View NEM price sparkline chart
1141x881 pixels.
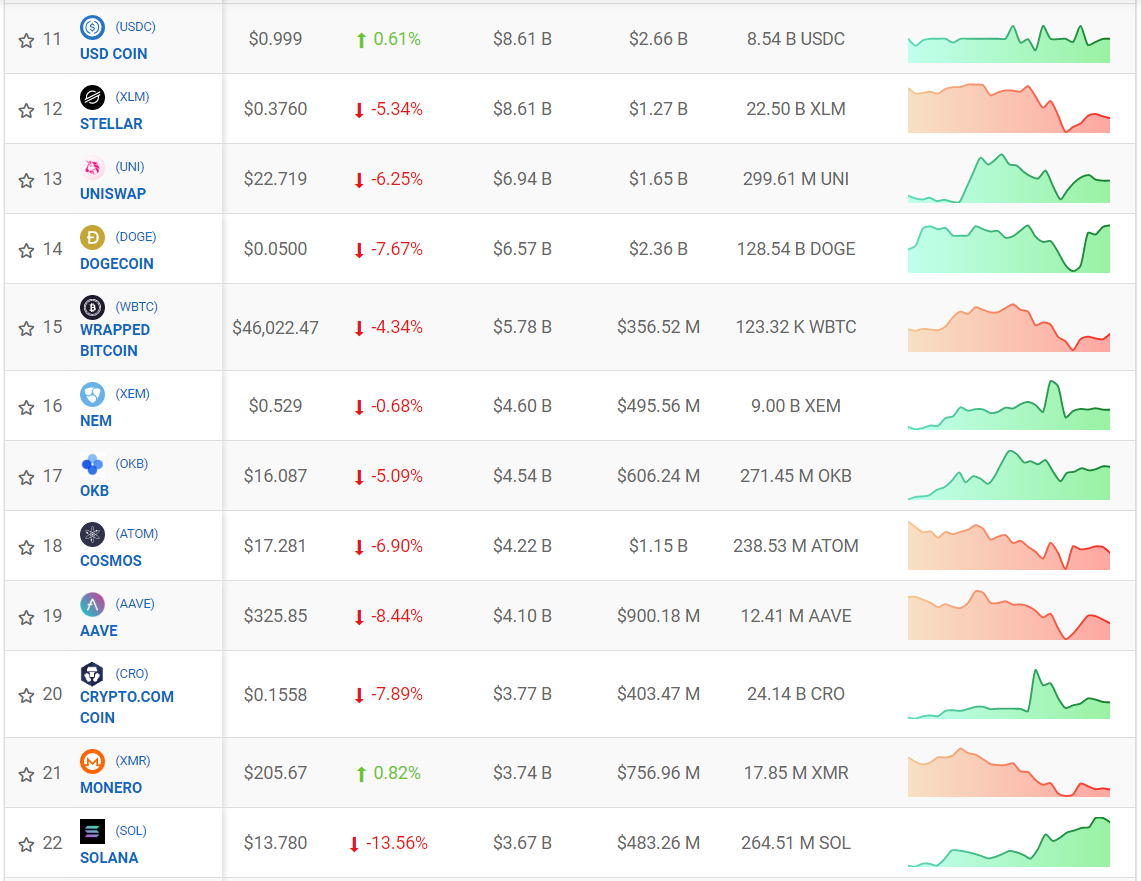1009,404
